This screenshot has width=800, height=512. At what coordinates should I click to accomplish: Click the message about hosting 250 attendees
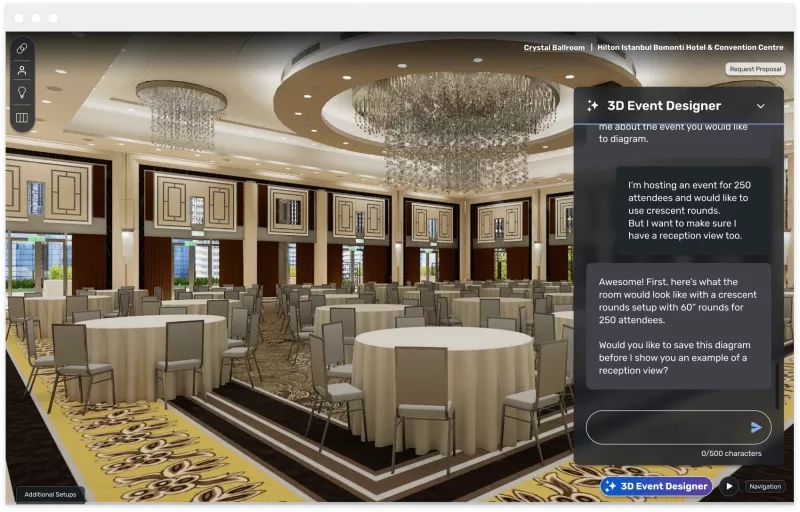(x=693, y=211)
